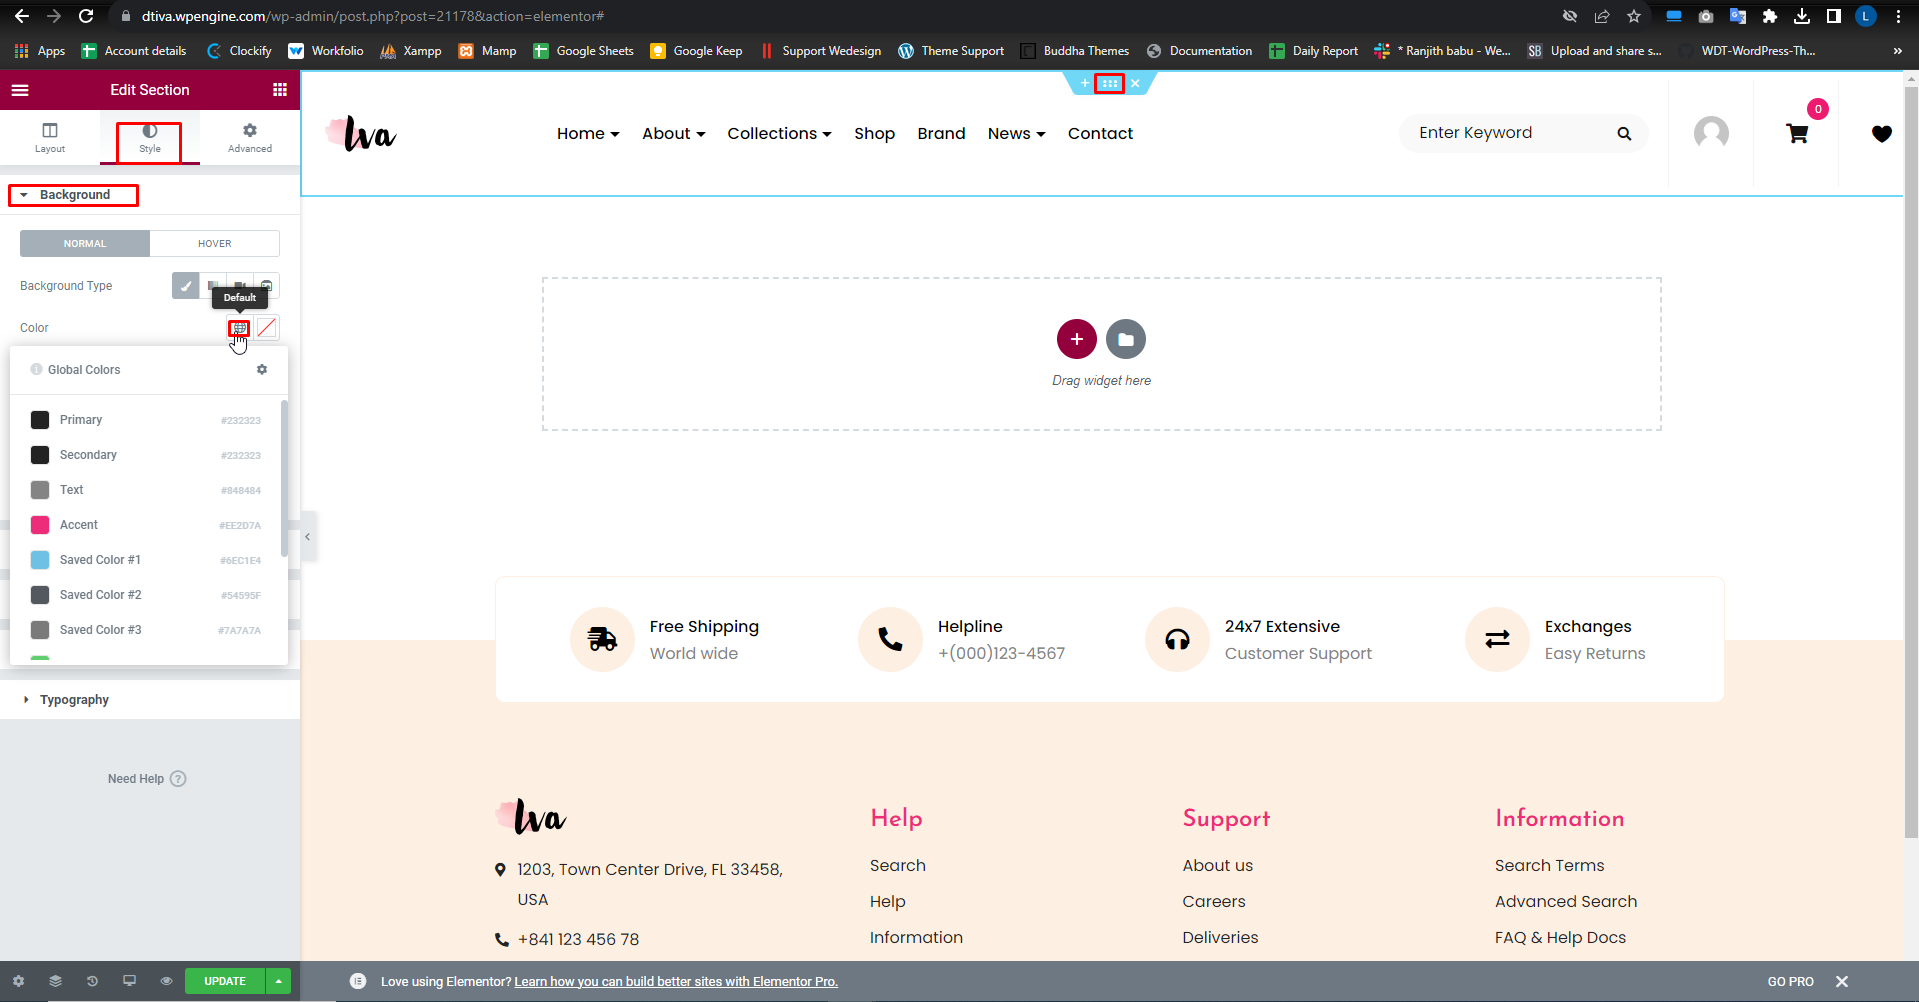Collapse the Elementor panel with arrow handle
Viewport: 1919px width, 1002px height.
click(x=308, y=537)
